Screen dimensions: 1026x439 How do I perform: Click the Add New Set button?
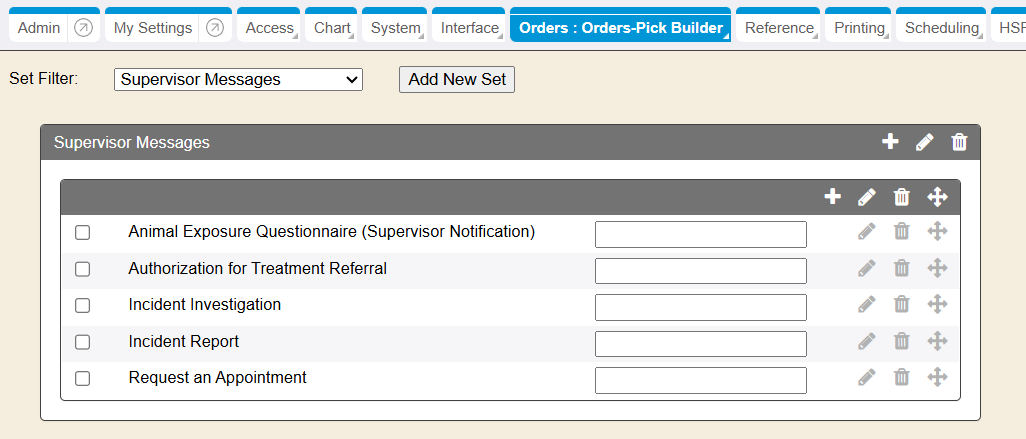[457, 79]
